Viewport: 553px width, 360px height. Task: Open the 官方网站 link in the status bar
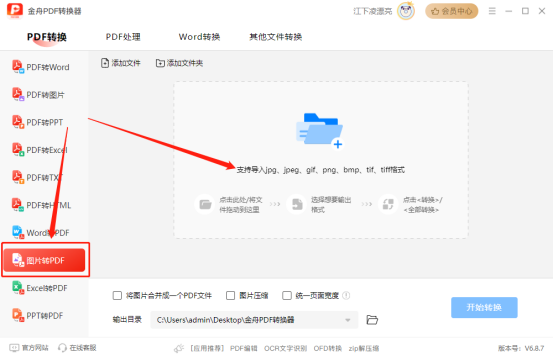[x=29, y=348]
